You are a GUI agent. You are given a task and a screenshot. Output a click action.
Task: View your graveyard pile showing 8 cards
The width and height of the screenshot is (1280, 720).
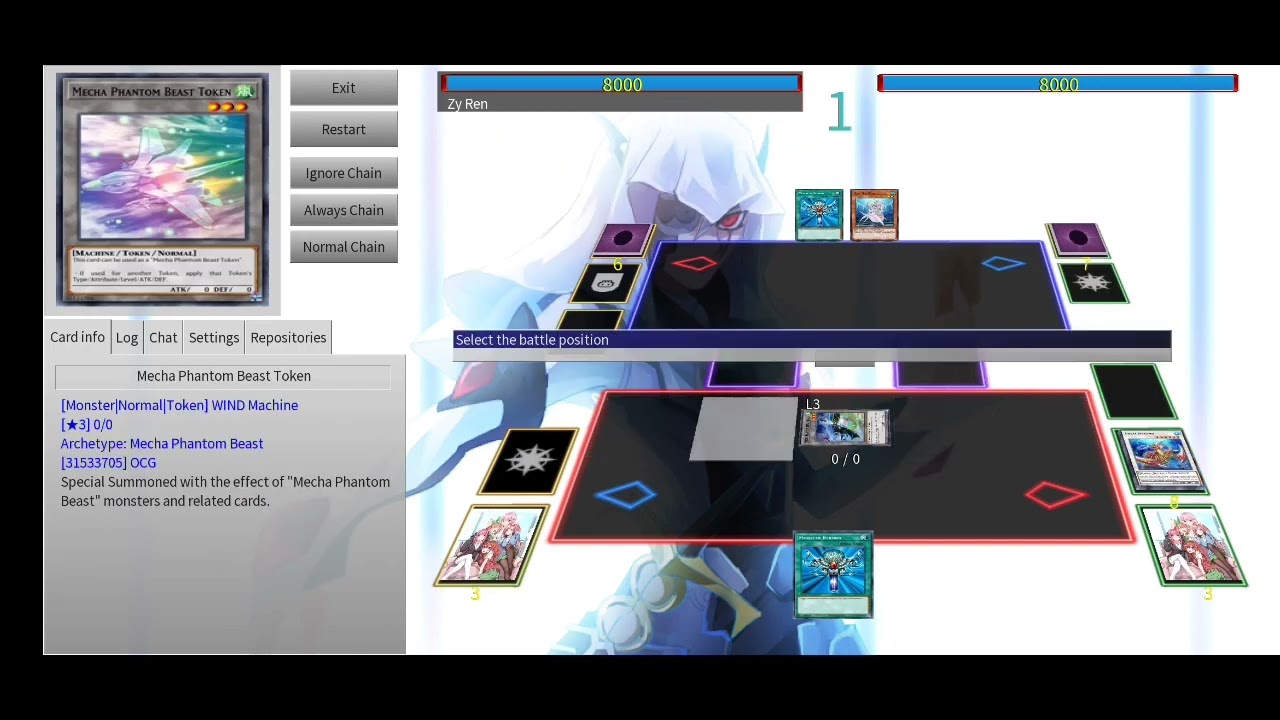coord(1160,461)
